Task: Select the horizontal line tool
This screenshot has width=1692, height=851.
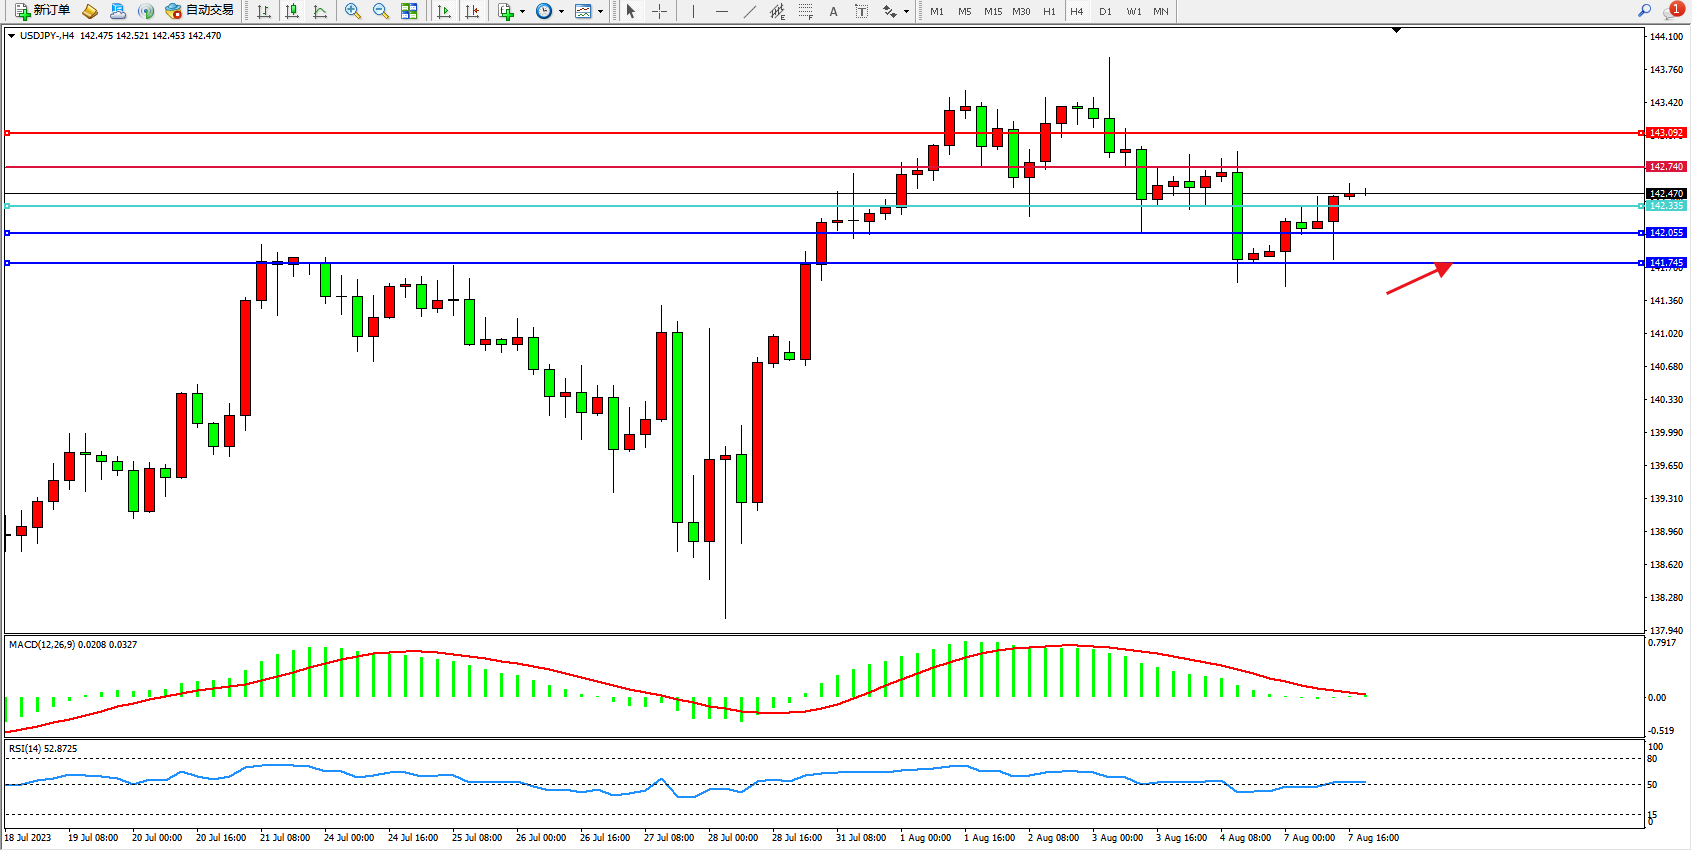Action: click(x=722, y=11)
